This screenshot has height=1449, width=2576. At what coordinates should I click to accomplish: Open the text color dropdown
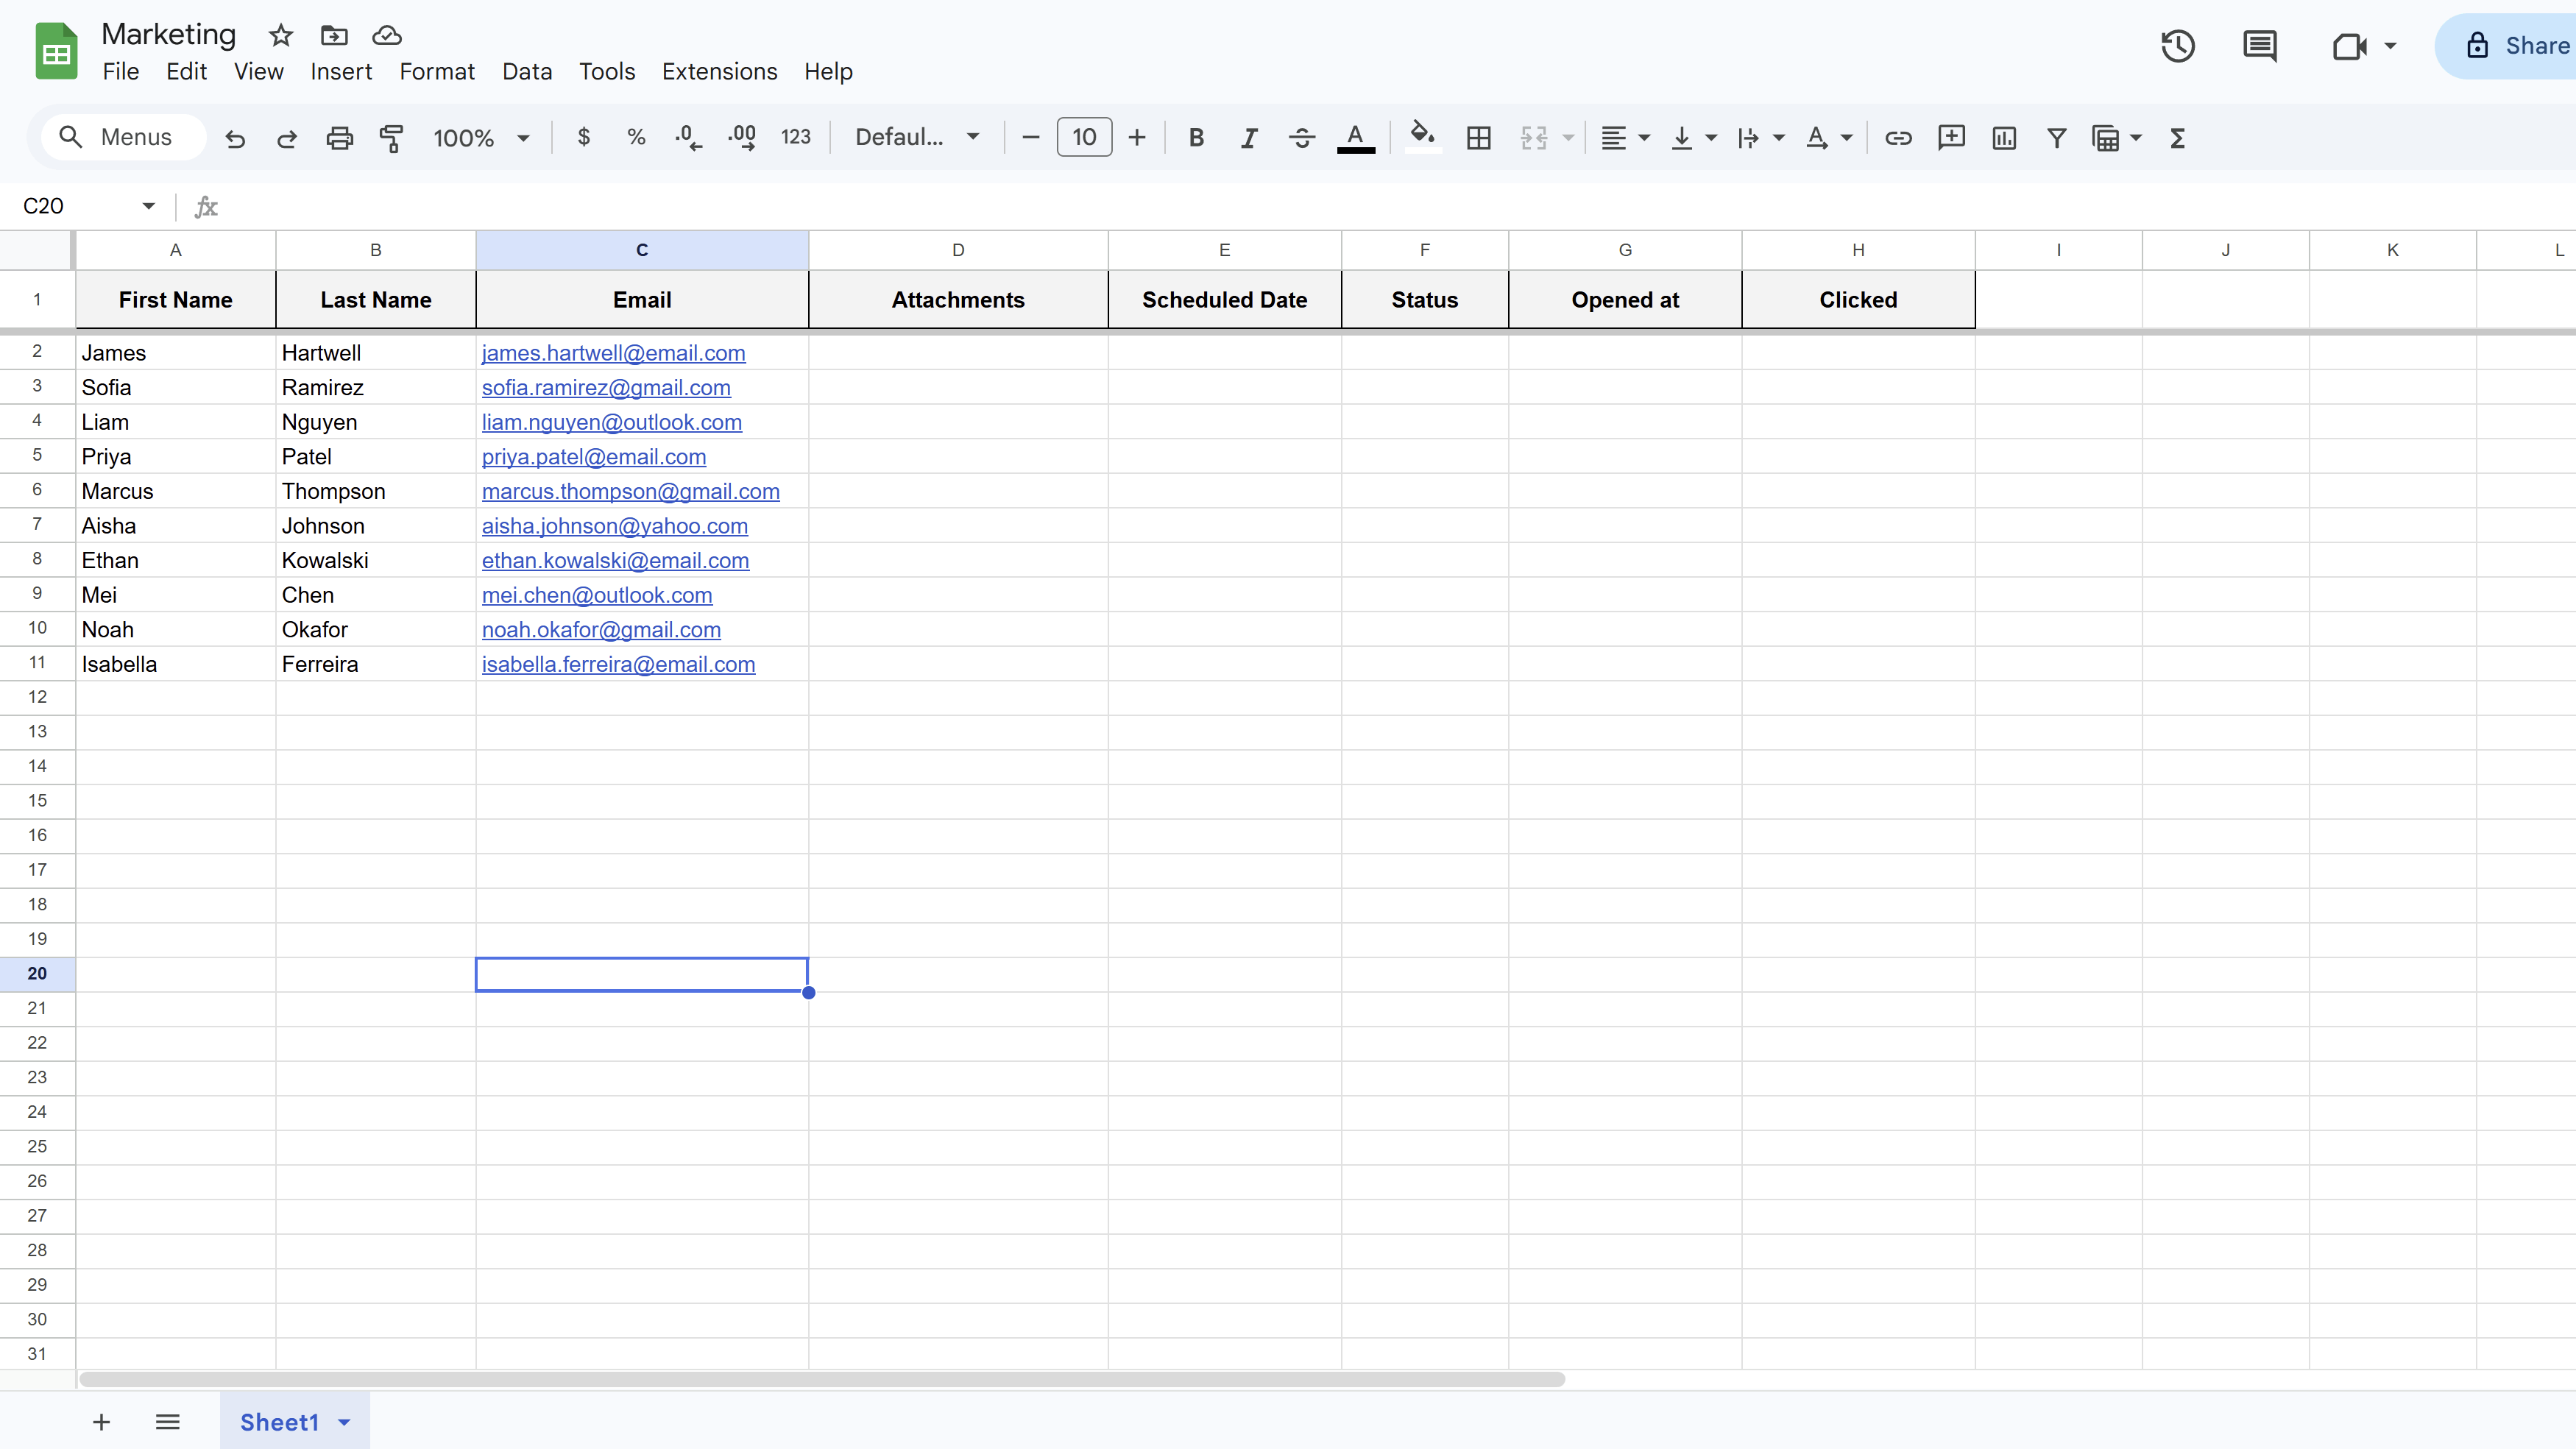click(1356, 137)
